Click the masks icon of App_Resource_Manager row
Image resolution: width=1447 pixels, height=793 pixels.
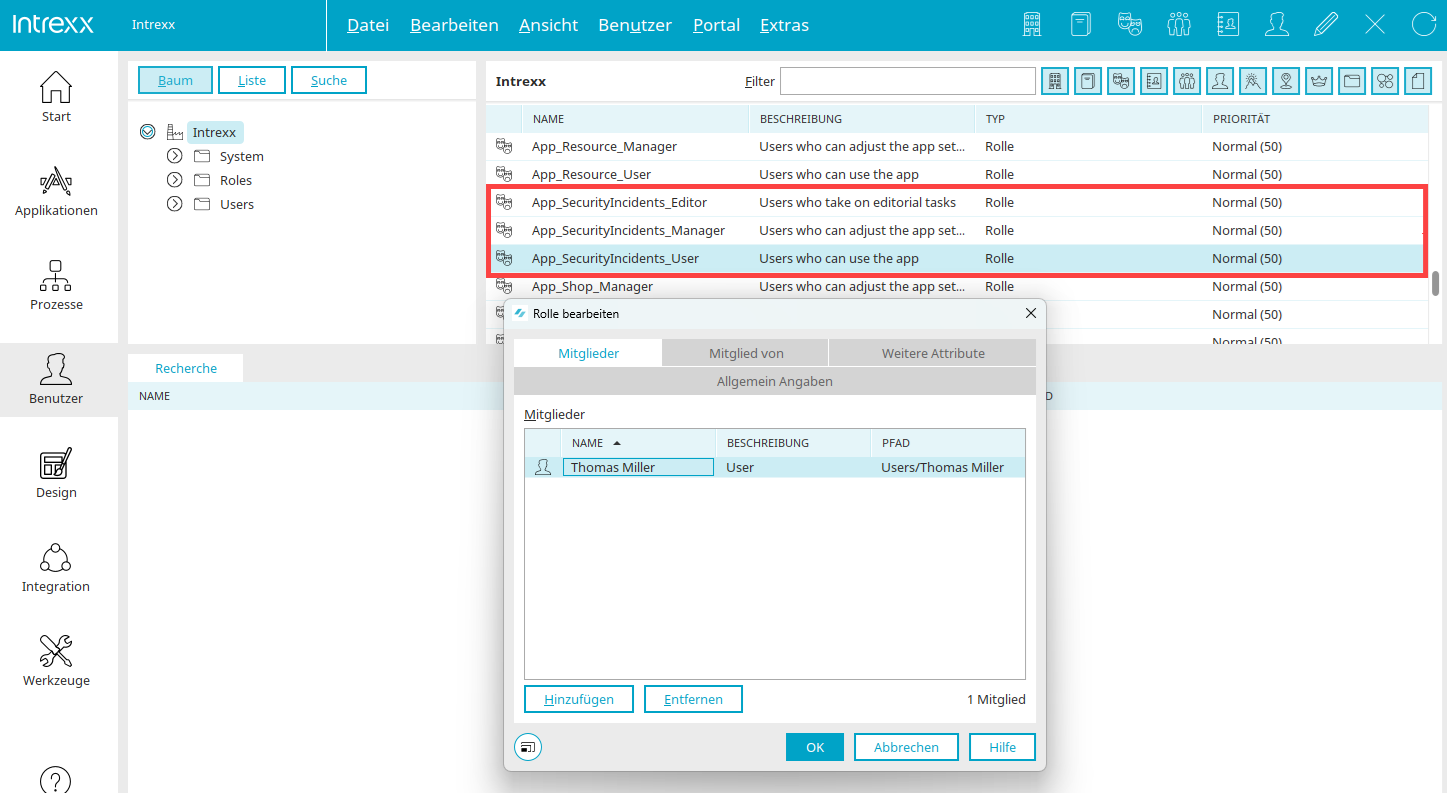click(x=504, y=146)
